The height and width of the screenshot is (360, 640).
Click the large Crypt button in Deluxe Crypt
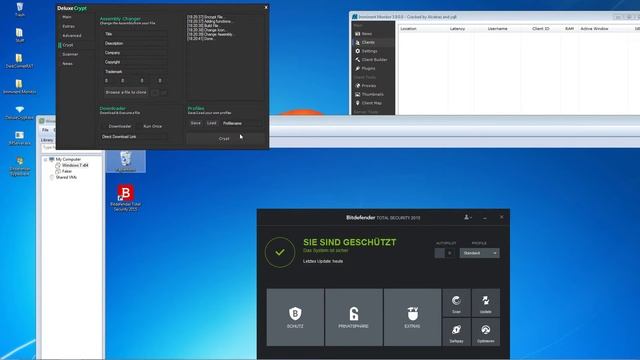224,139
